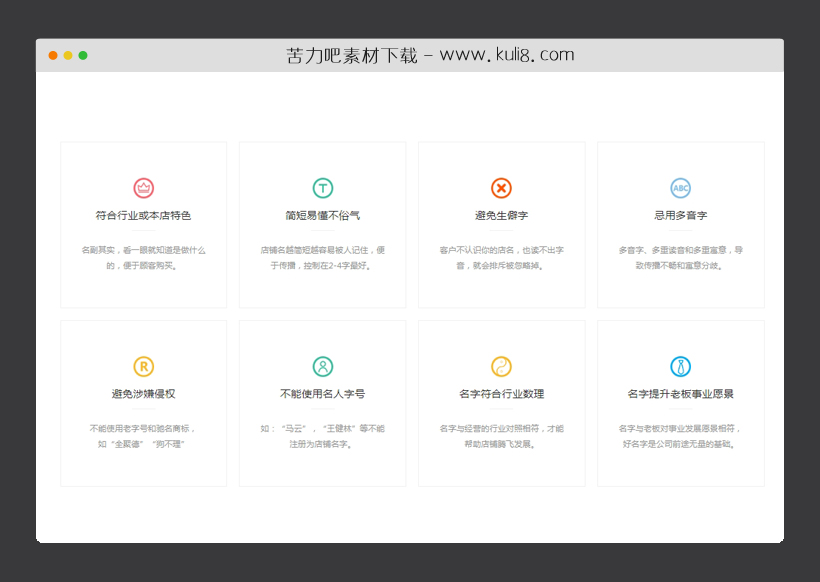Click the blue ABC icon above 忌用多音字
820x582 pixels.
pos(680,187)
